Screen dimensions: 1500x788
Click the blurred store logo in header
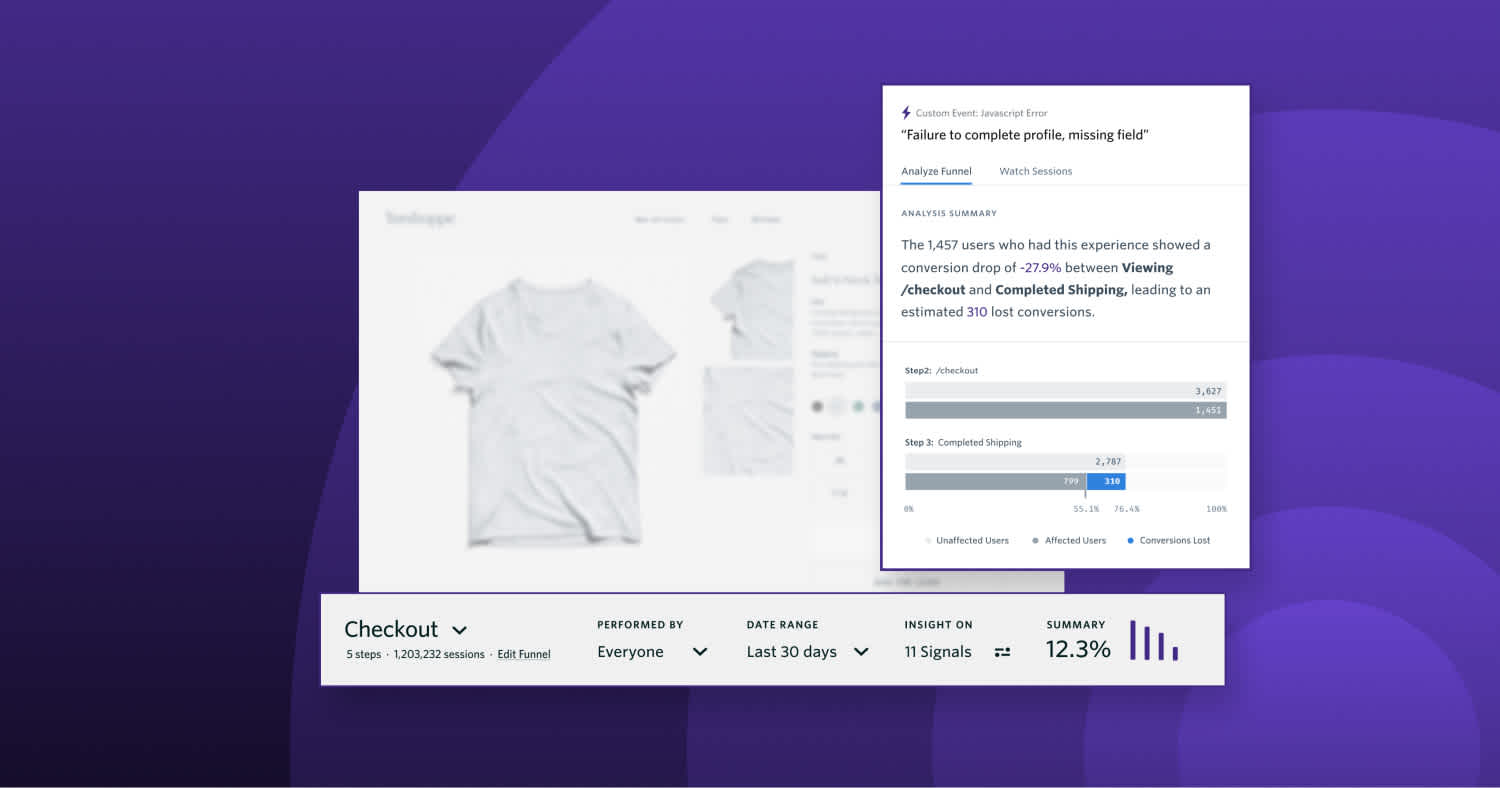[x=420, y=218]
